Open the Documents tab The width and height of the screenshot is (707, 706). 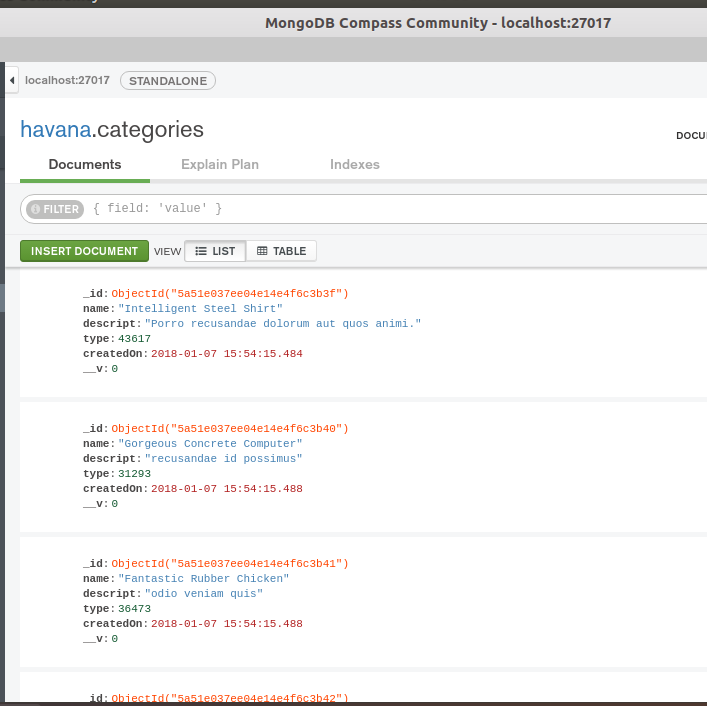click(x=85, y=165)
